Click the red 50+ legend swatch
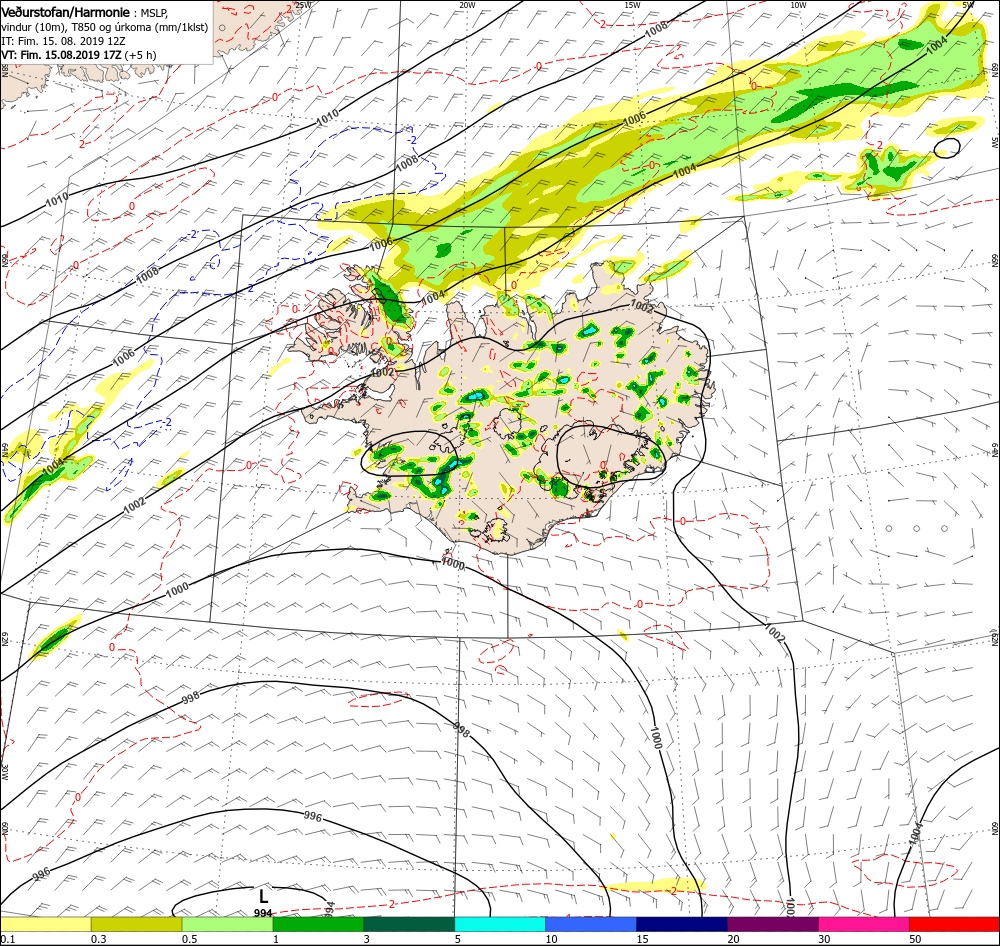 click(x=955, y=924)
